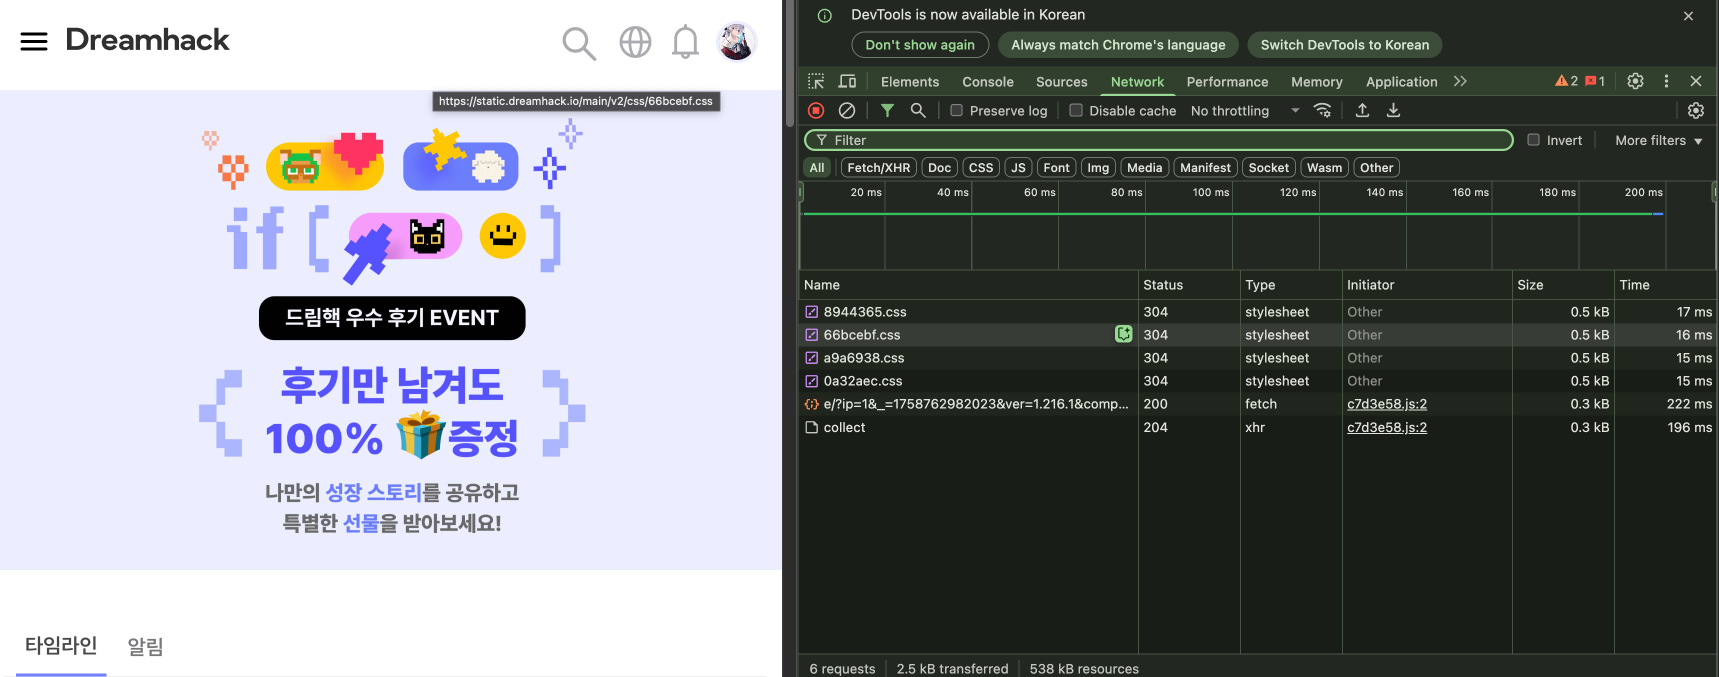Open the user profile avatar
Viewport: 1719px width, 677px height.
click(x=737, y=42)
